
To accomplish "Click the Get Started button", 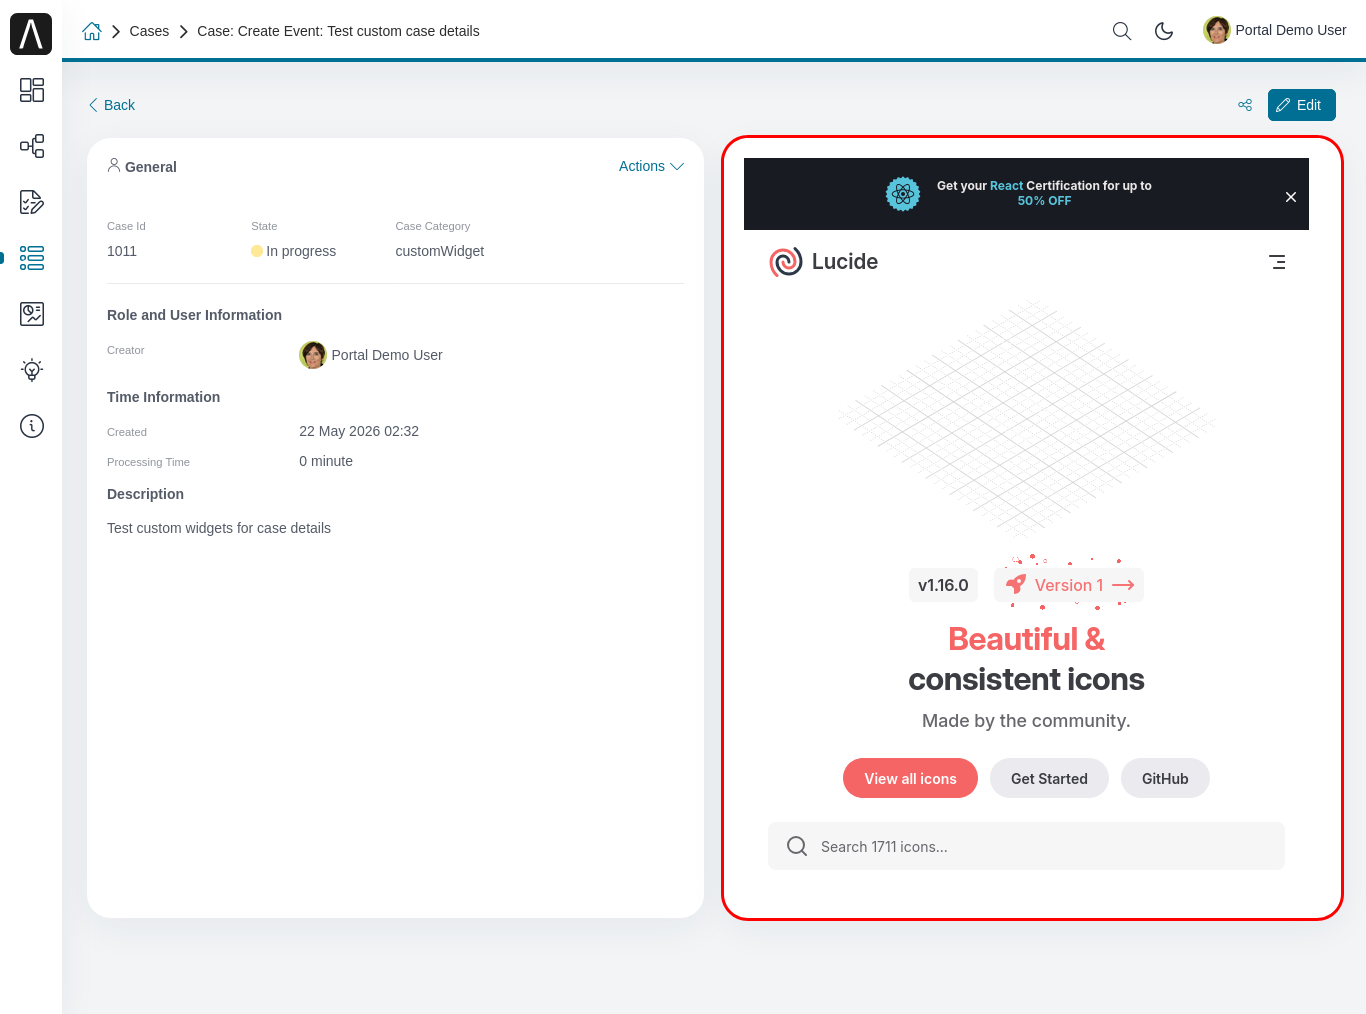I will click(x=1049, y=778).
